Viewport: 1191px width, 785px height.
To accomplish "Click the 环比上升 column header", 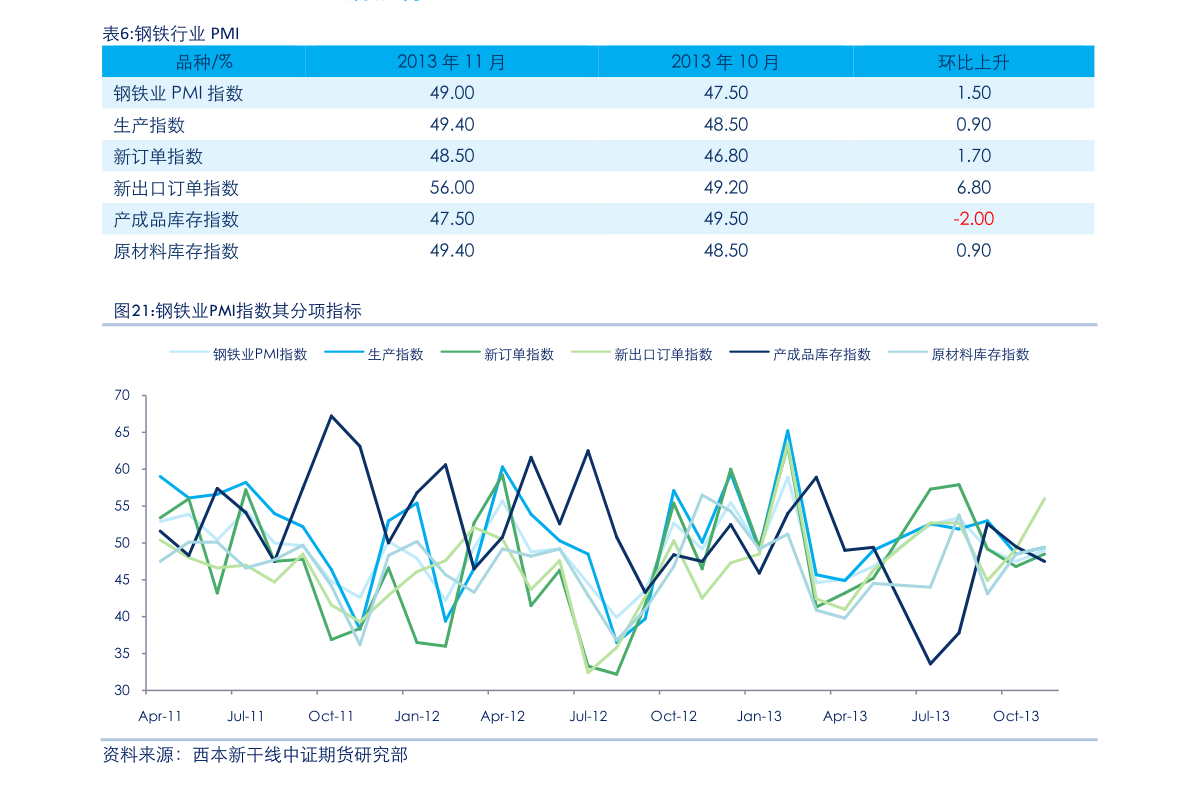I will (x=973, y=62).
